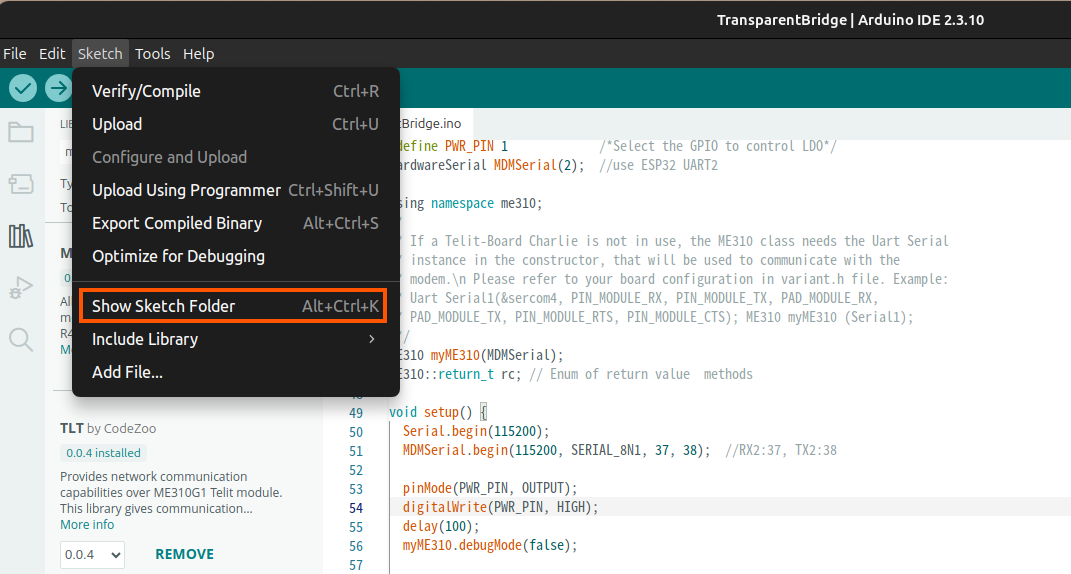Switch to the Bridge.ino editor tab

point(432,124)
